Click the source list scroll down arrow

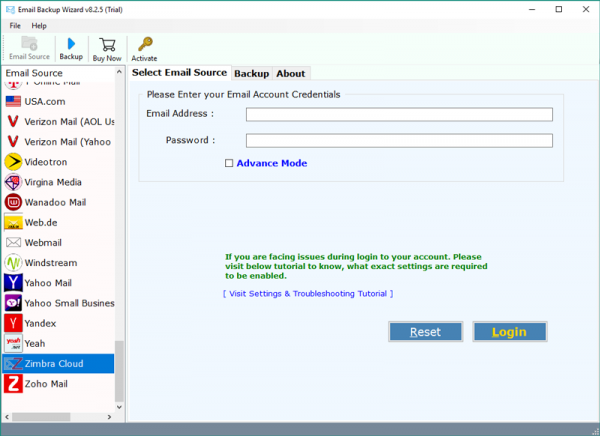click(x=119, y=407)
